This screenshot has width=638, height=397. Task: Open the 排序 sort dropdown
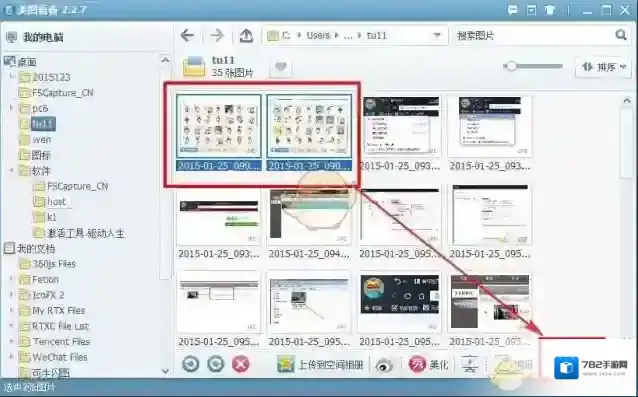[x=603, y=67]
